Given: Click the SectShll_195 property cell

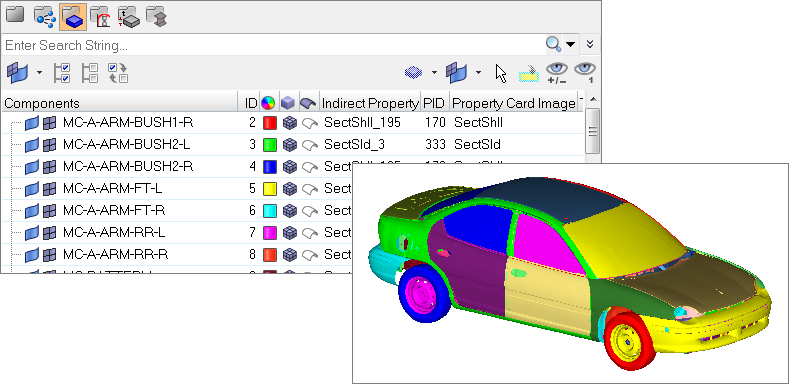Looking at the screenshot, I should coord(362,122).
